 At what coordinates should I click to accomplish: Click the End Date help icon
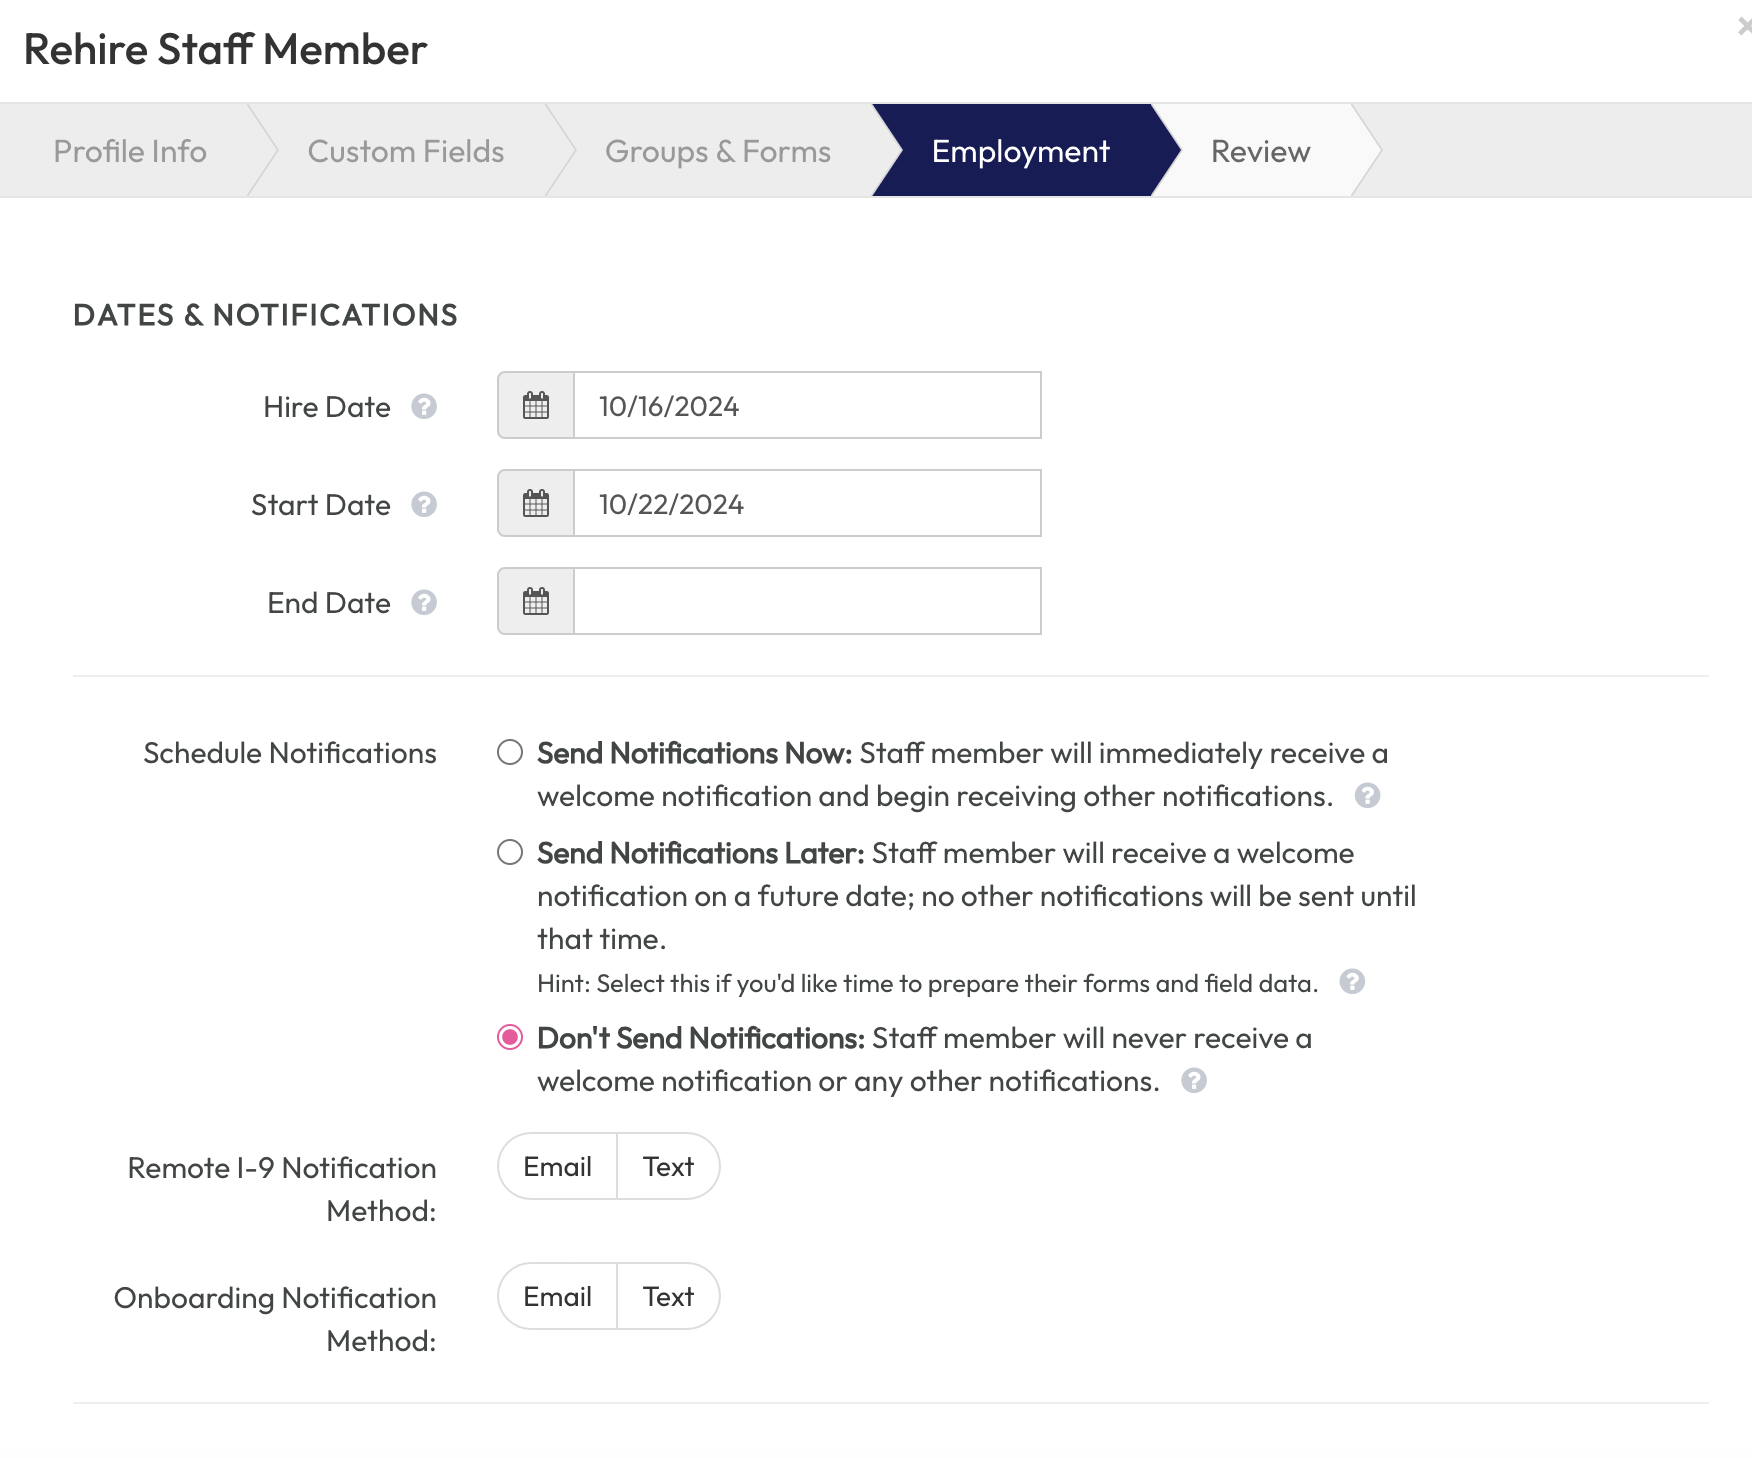pos(424,603)
